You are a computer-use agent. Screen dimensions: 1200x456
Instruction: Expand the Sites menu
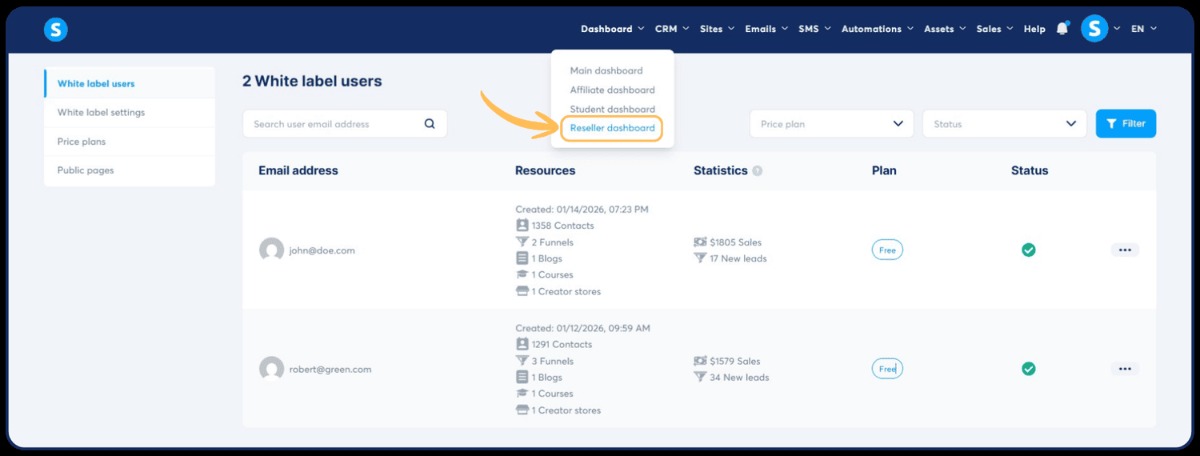(717, 29)
